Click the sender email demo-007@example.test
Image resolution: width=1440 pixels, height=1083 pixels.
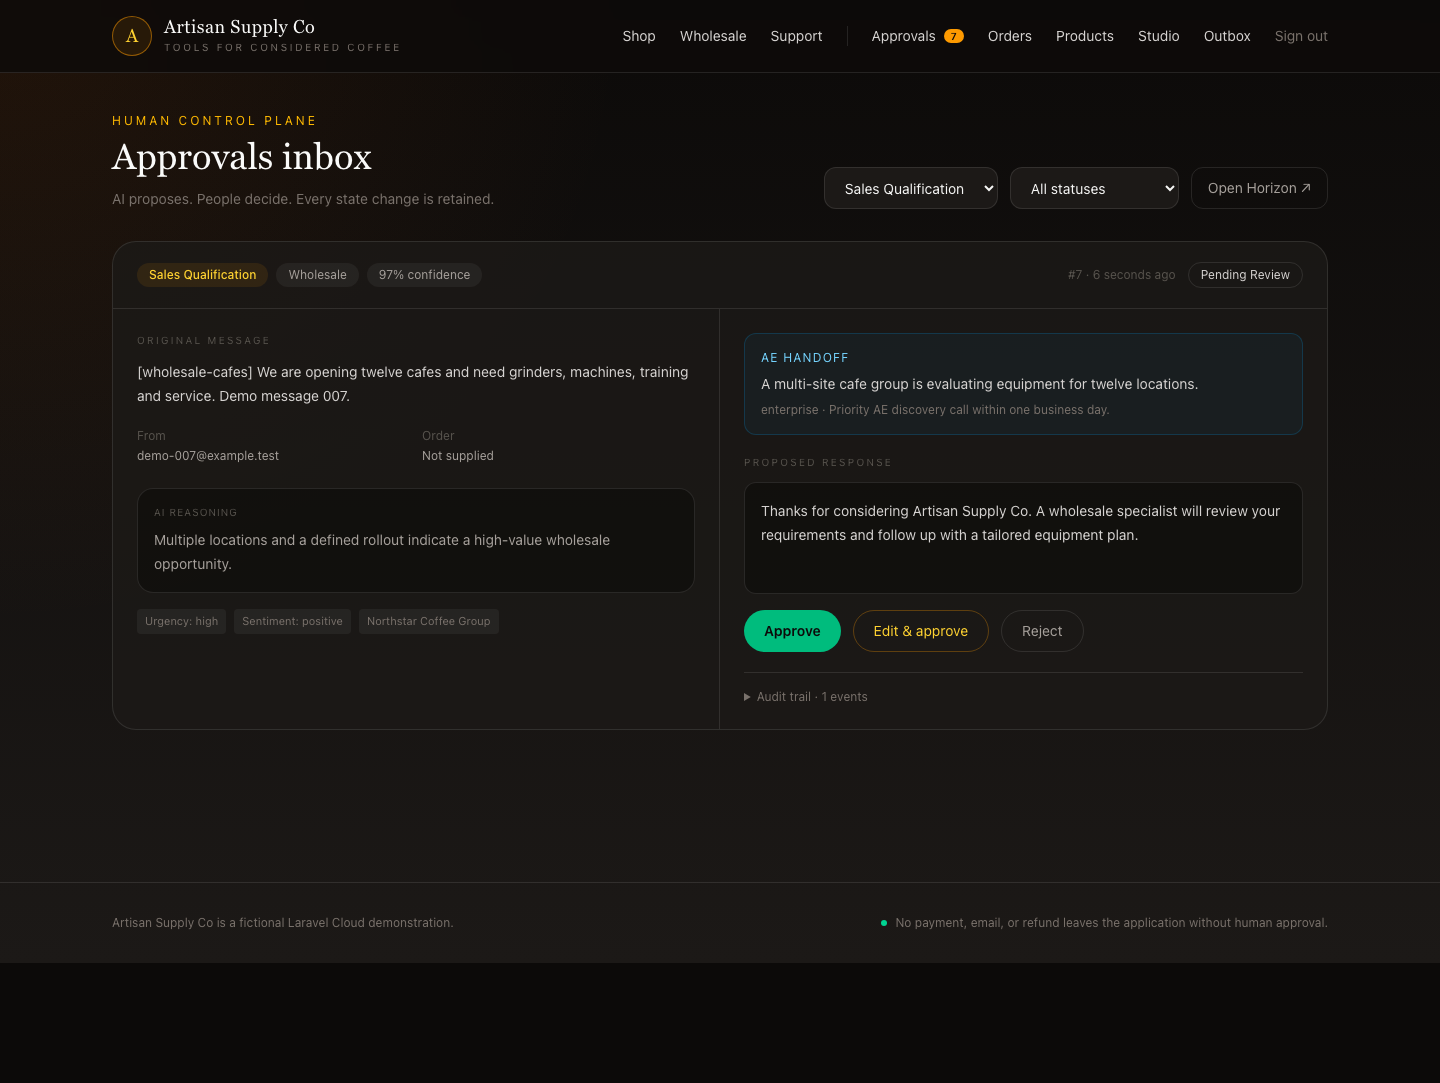pos(208,456)
